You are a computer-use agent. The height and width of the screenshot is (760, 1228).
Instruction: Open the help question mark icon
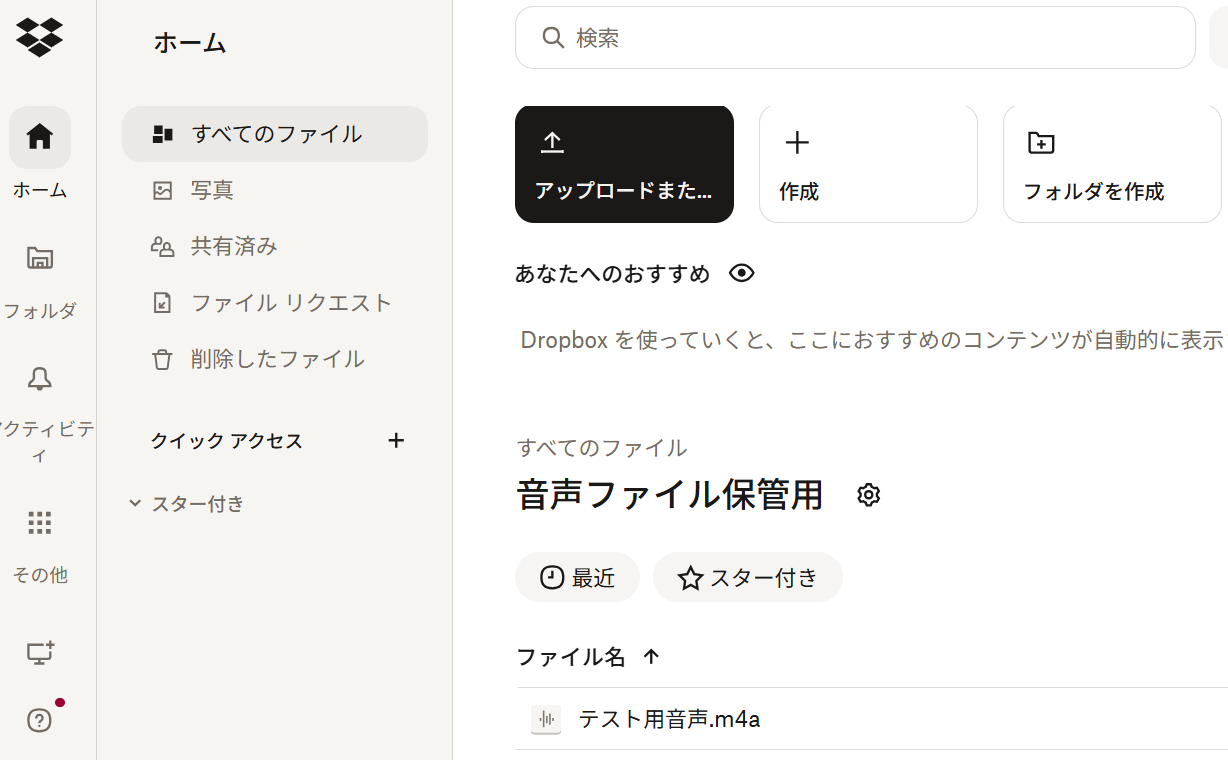(x=40, y=720)
